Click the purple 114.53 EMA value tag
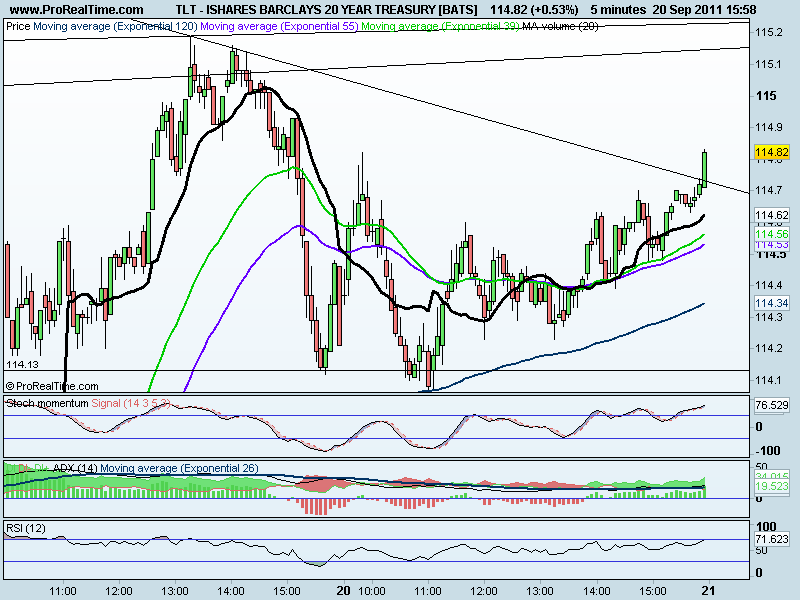Screen dimensions: 800x600 pos(771,245)
